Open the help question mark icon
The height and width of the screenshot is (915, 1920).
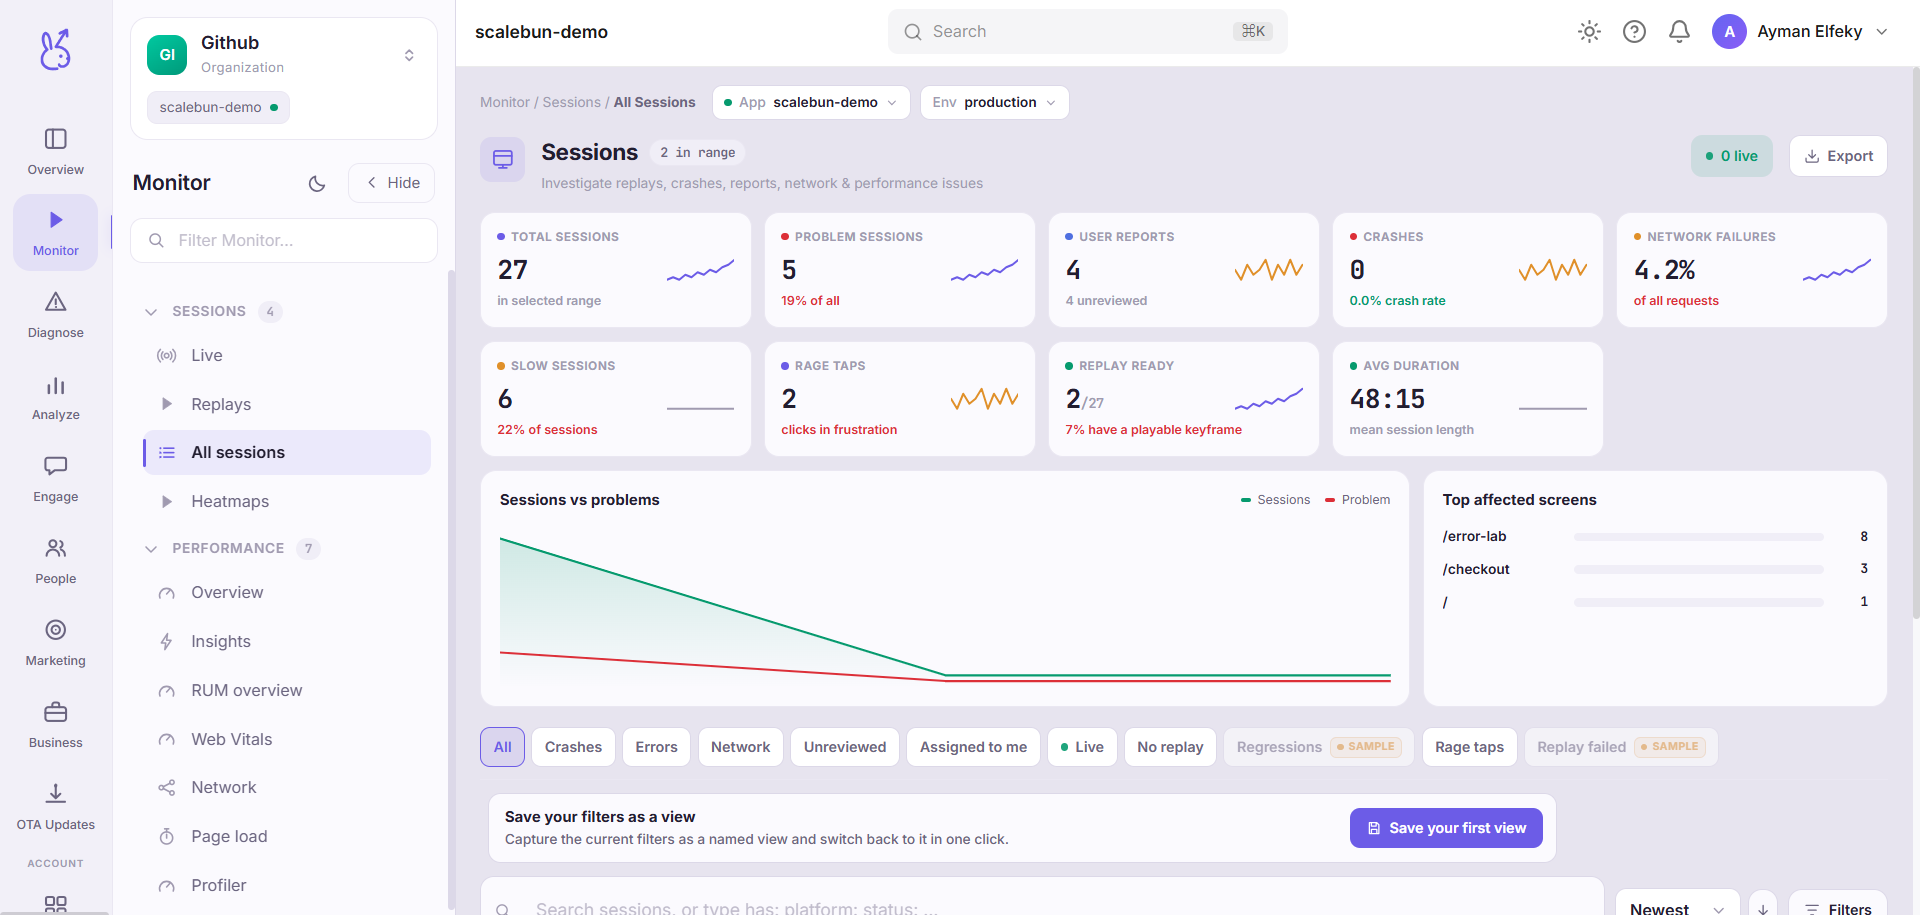1634,32
